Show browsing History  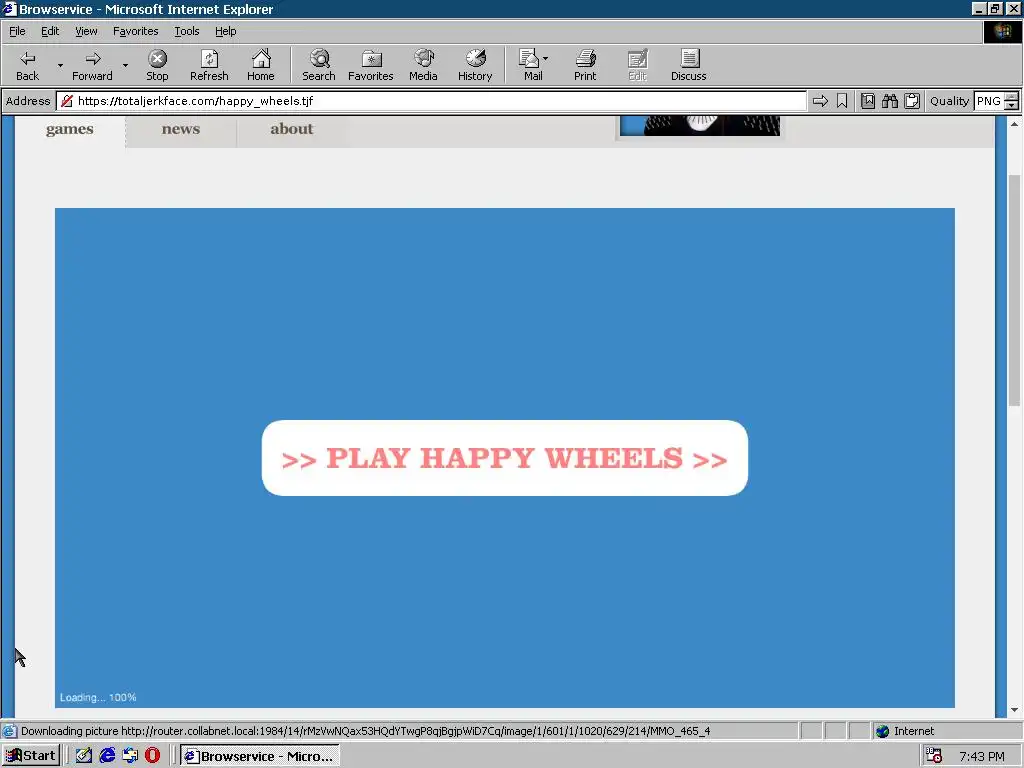tap(475, 65)
